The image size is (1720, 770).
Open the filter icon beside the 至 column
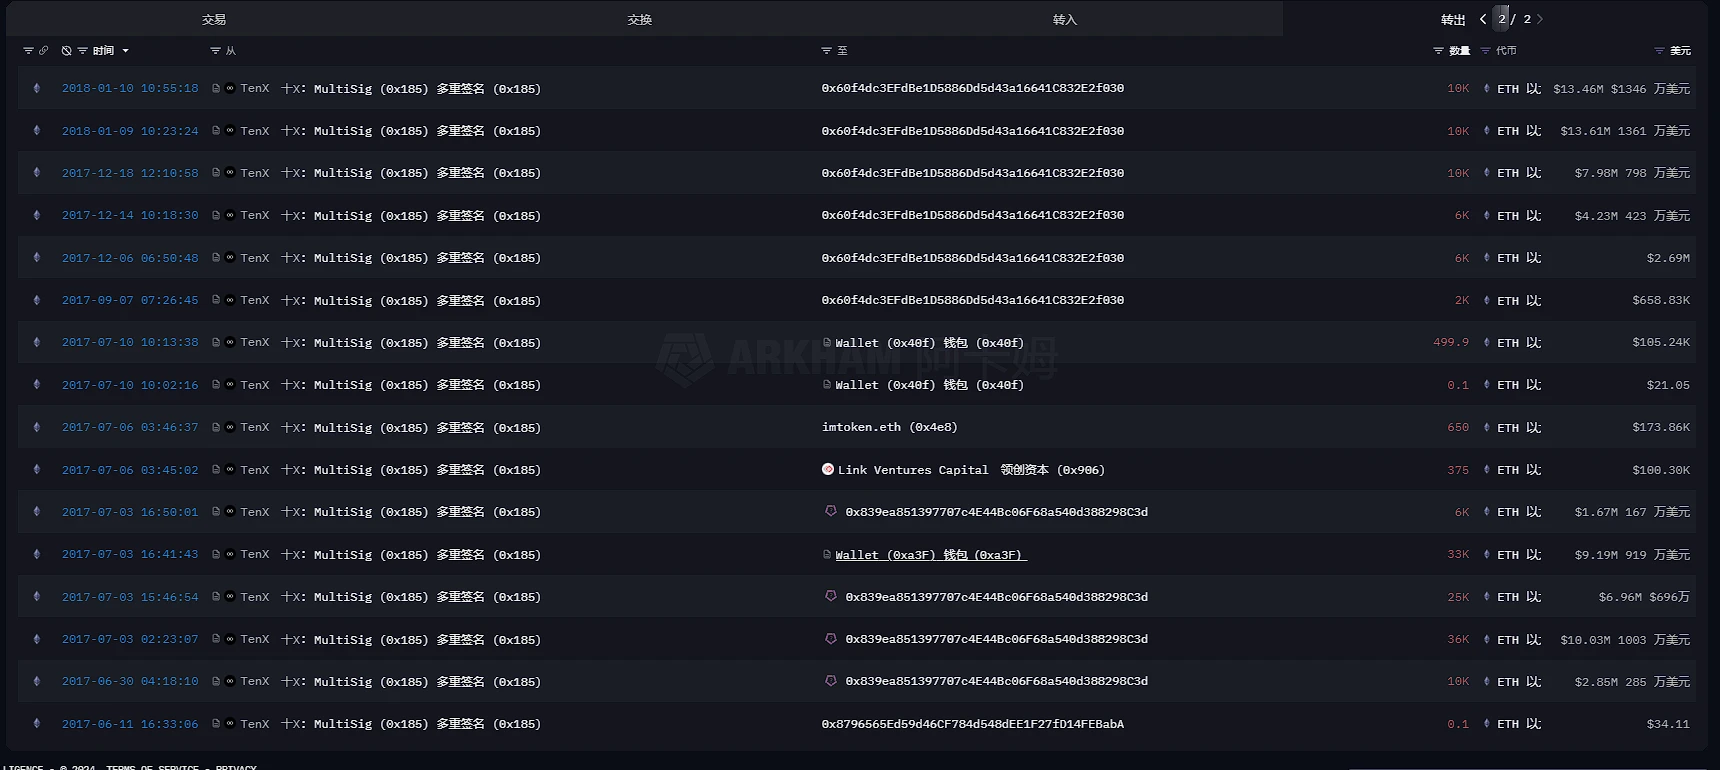(x=826, y=50)
